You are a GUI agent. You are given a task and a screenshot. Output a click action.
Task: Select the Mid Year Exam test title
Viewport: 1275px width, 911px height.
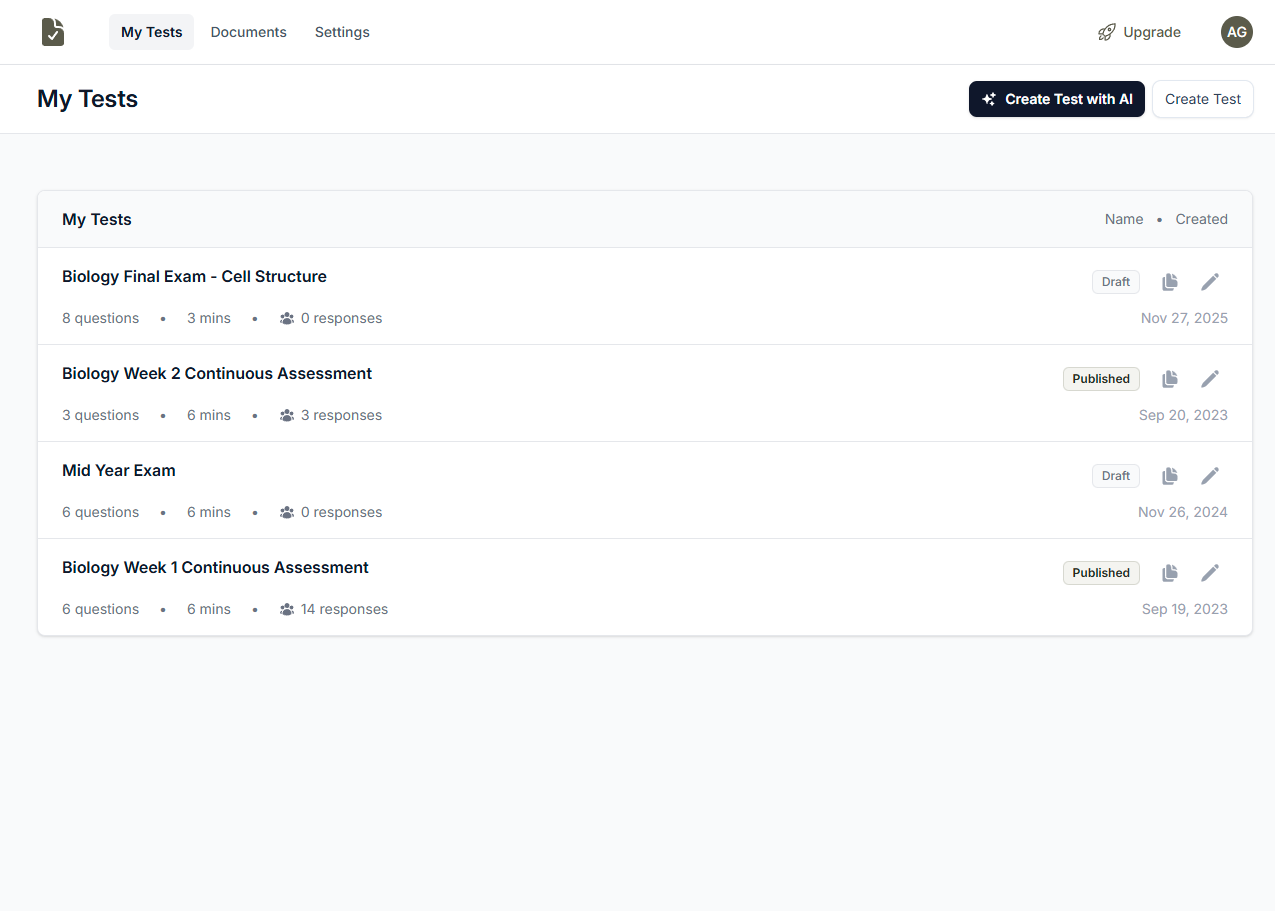(118, 470)
